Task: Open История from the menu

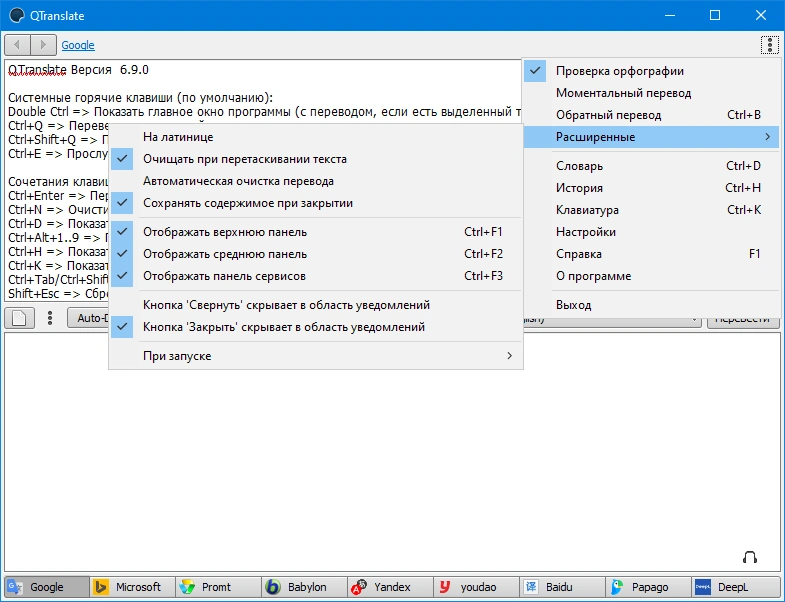Action: [651, 188]
